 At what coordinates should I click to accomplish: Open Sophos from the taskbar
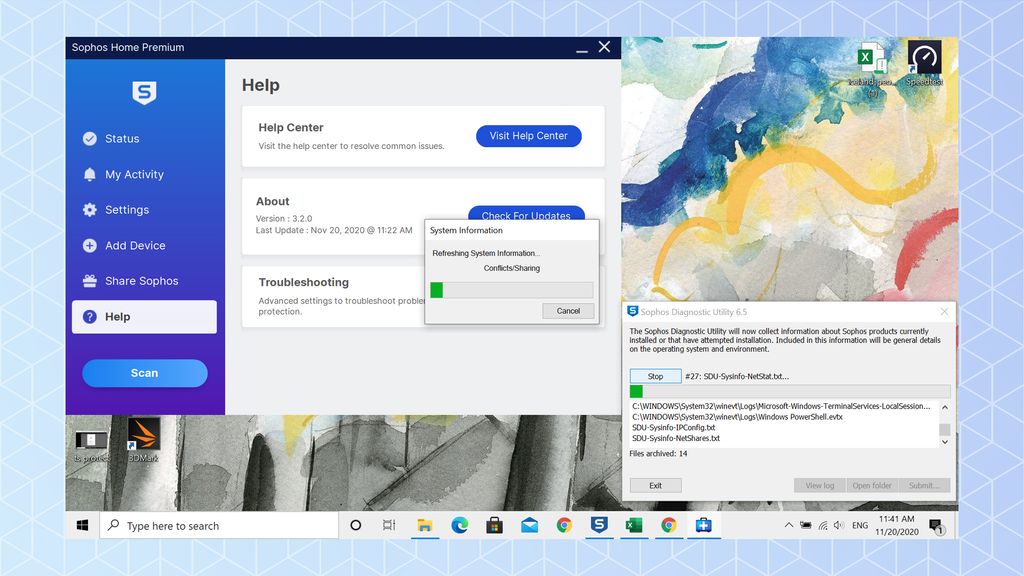tap(598, 524)
